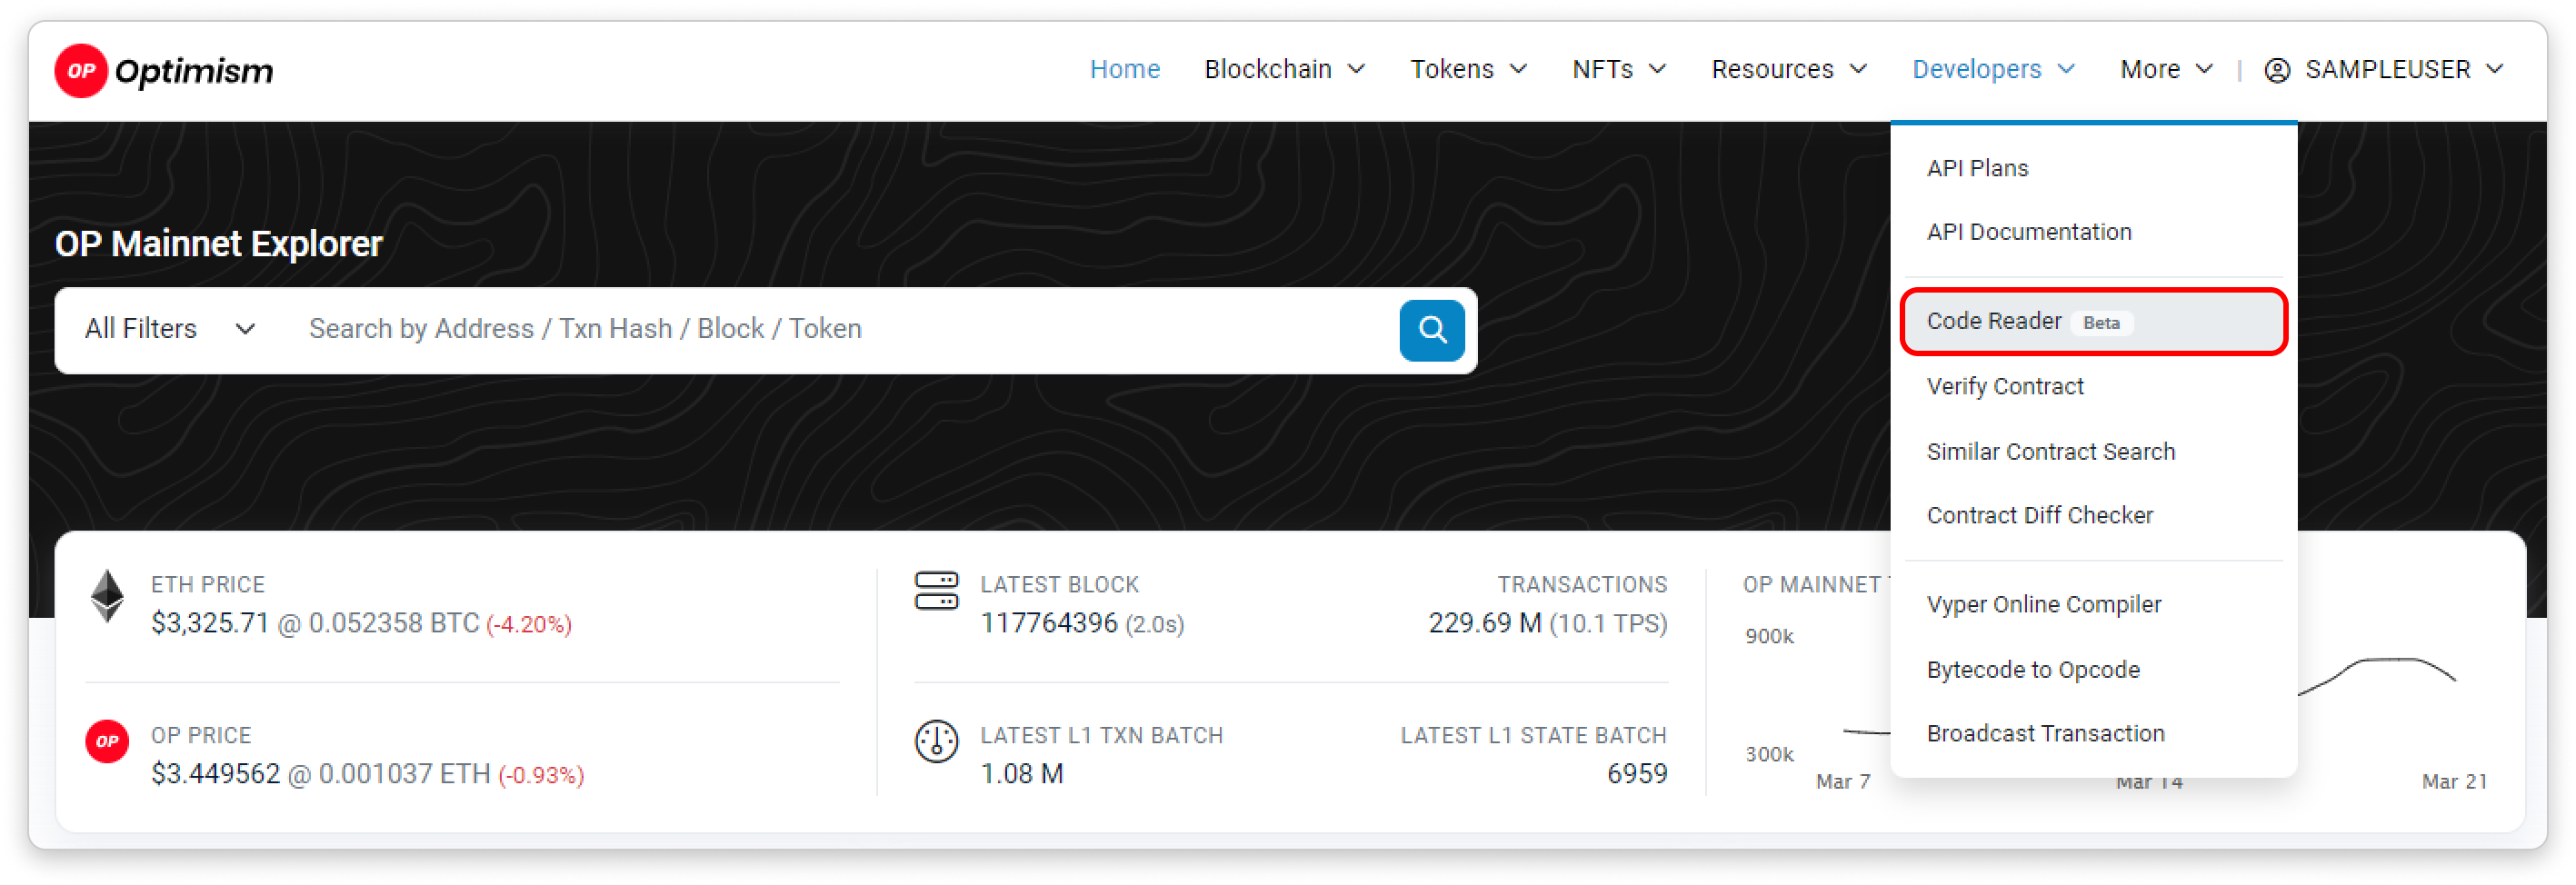The height and width of the screenshot is (885, 2576).
Task: Open the NFTs dropdown menu
Action: point(1619,69)
